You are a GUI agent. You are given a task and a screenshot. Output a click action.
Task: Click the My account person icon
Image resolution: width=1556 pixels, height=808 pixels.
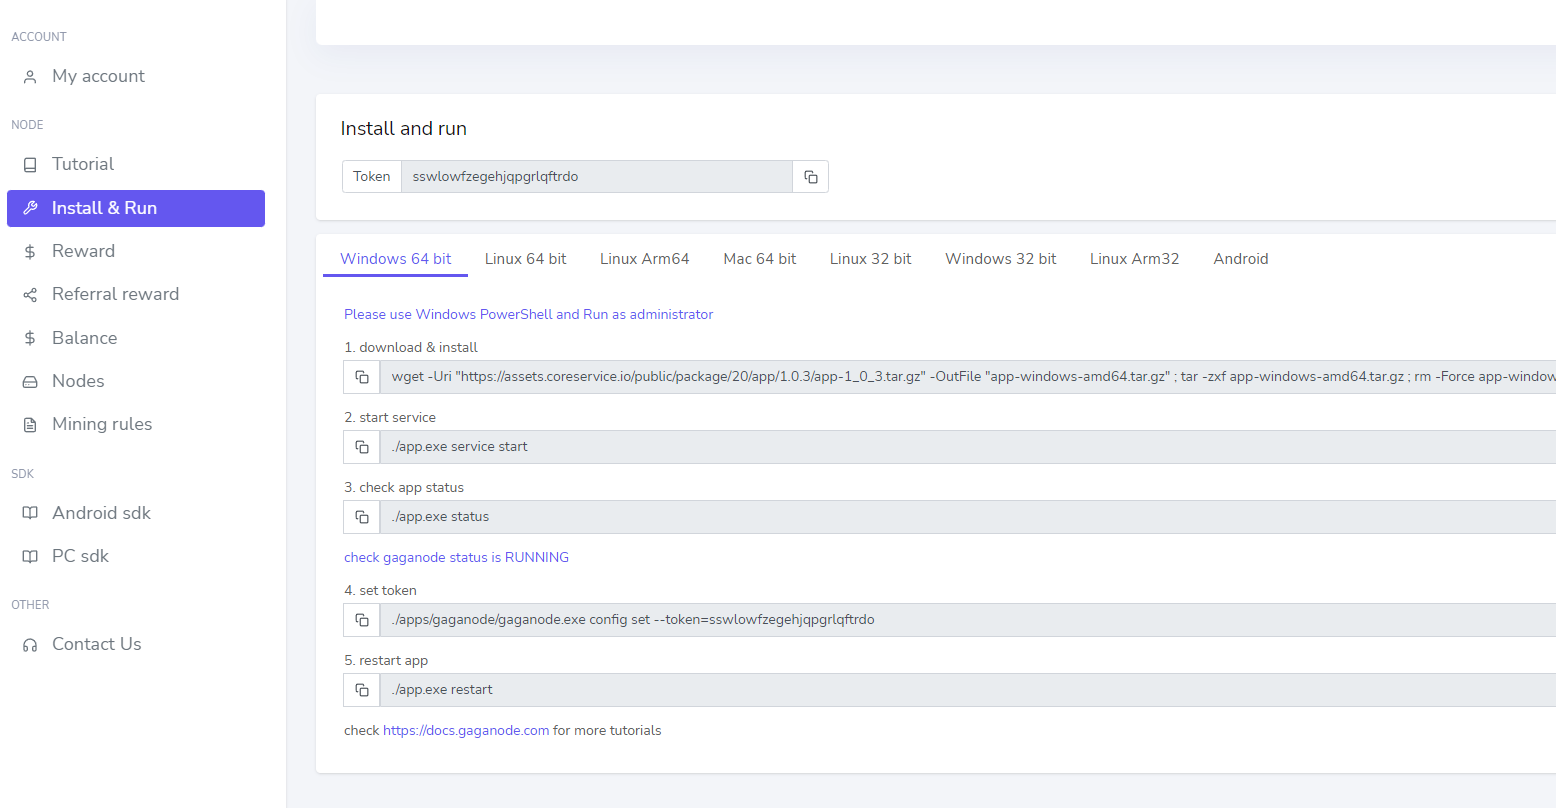30,77
